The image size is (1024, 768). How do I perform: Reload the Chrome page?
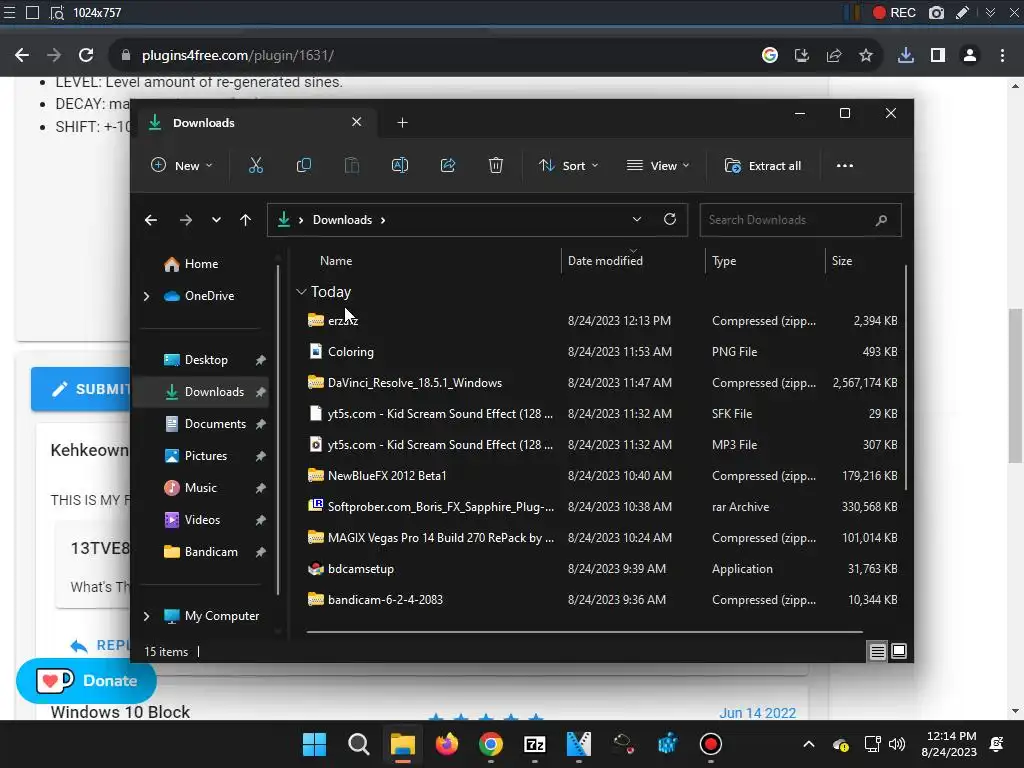(86, 56)
